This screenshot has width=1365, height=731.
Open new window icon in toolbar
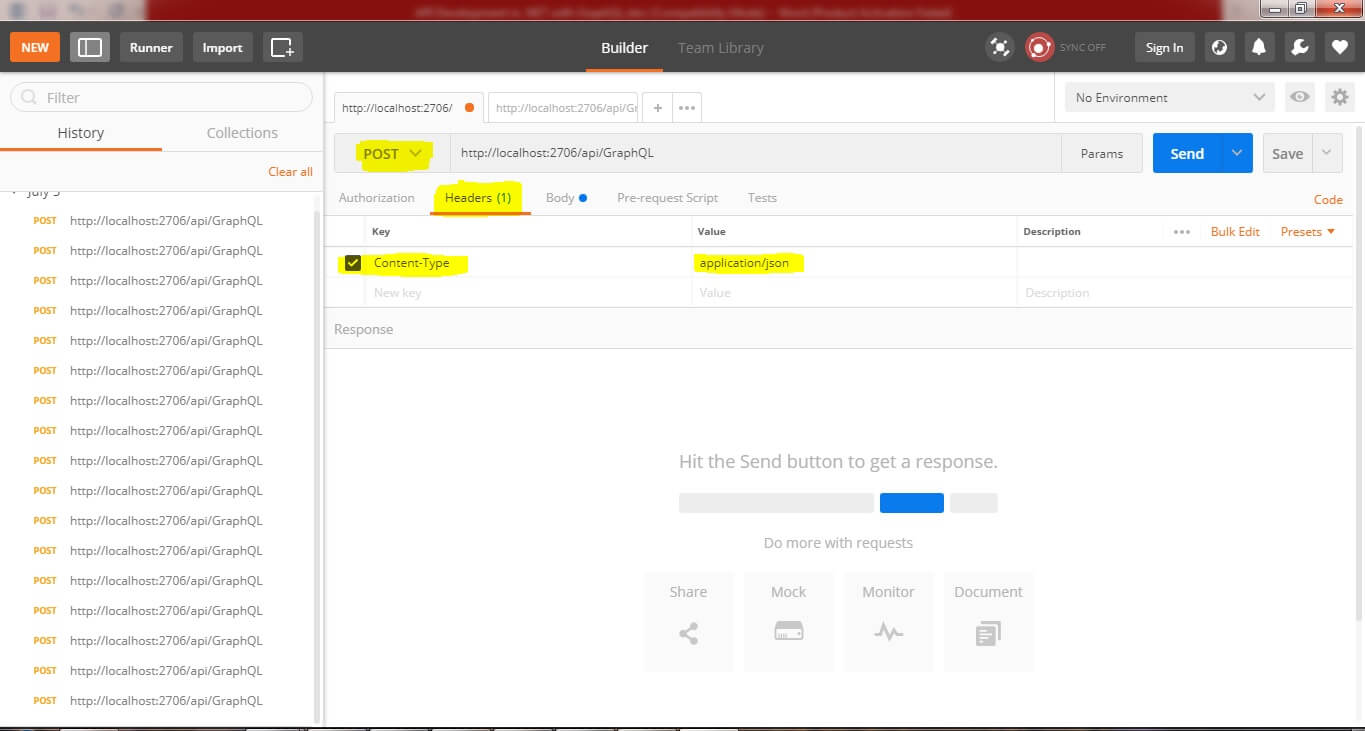[x=283, y=47]
